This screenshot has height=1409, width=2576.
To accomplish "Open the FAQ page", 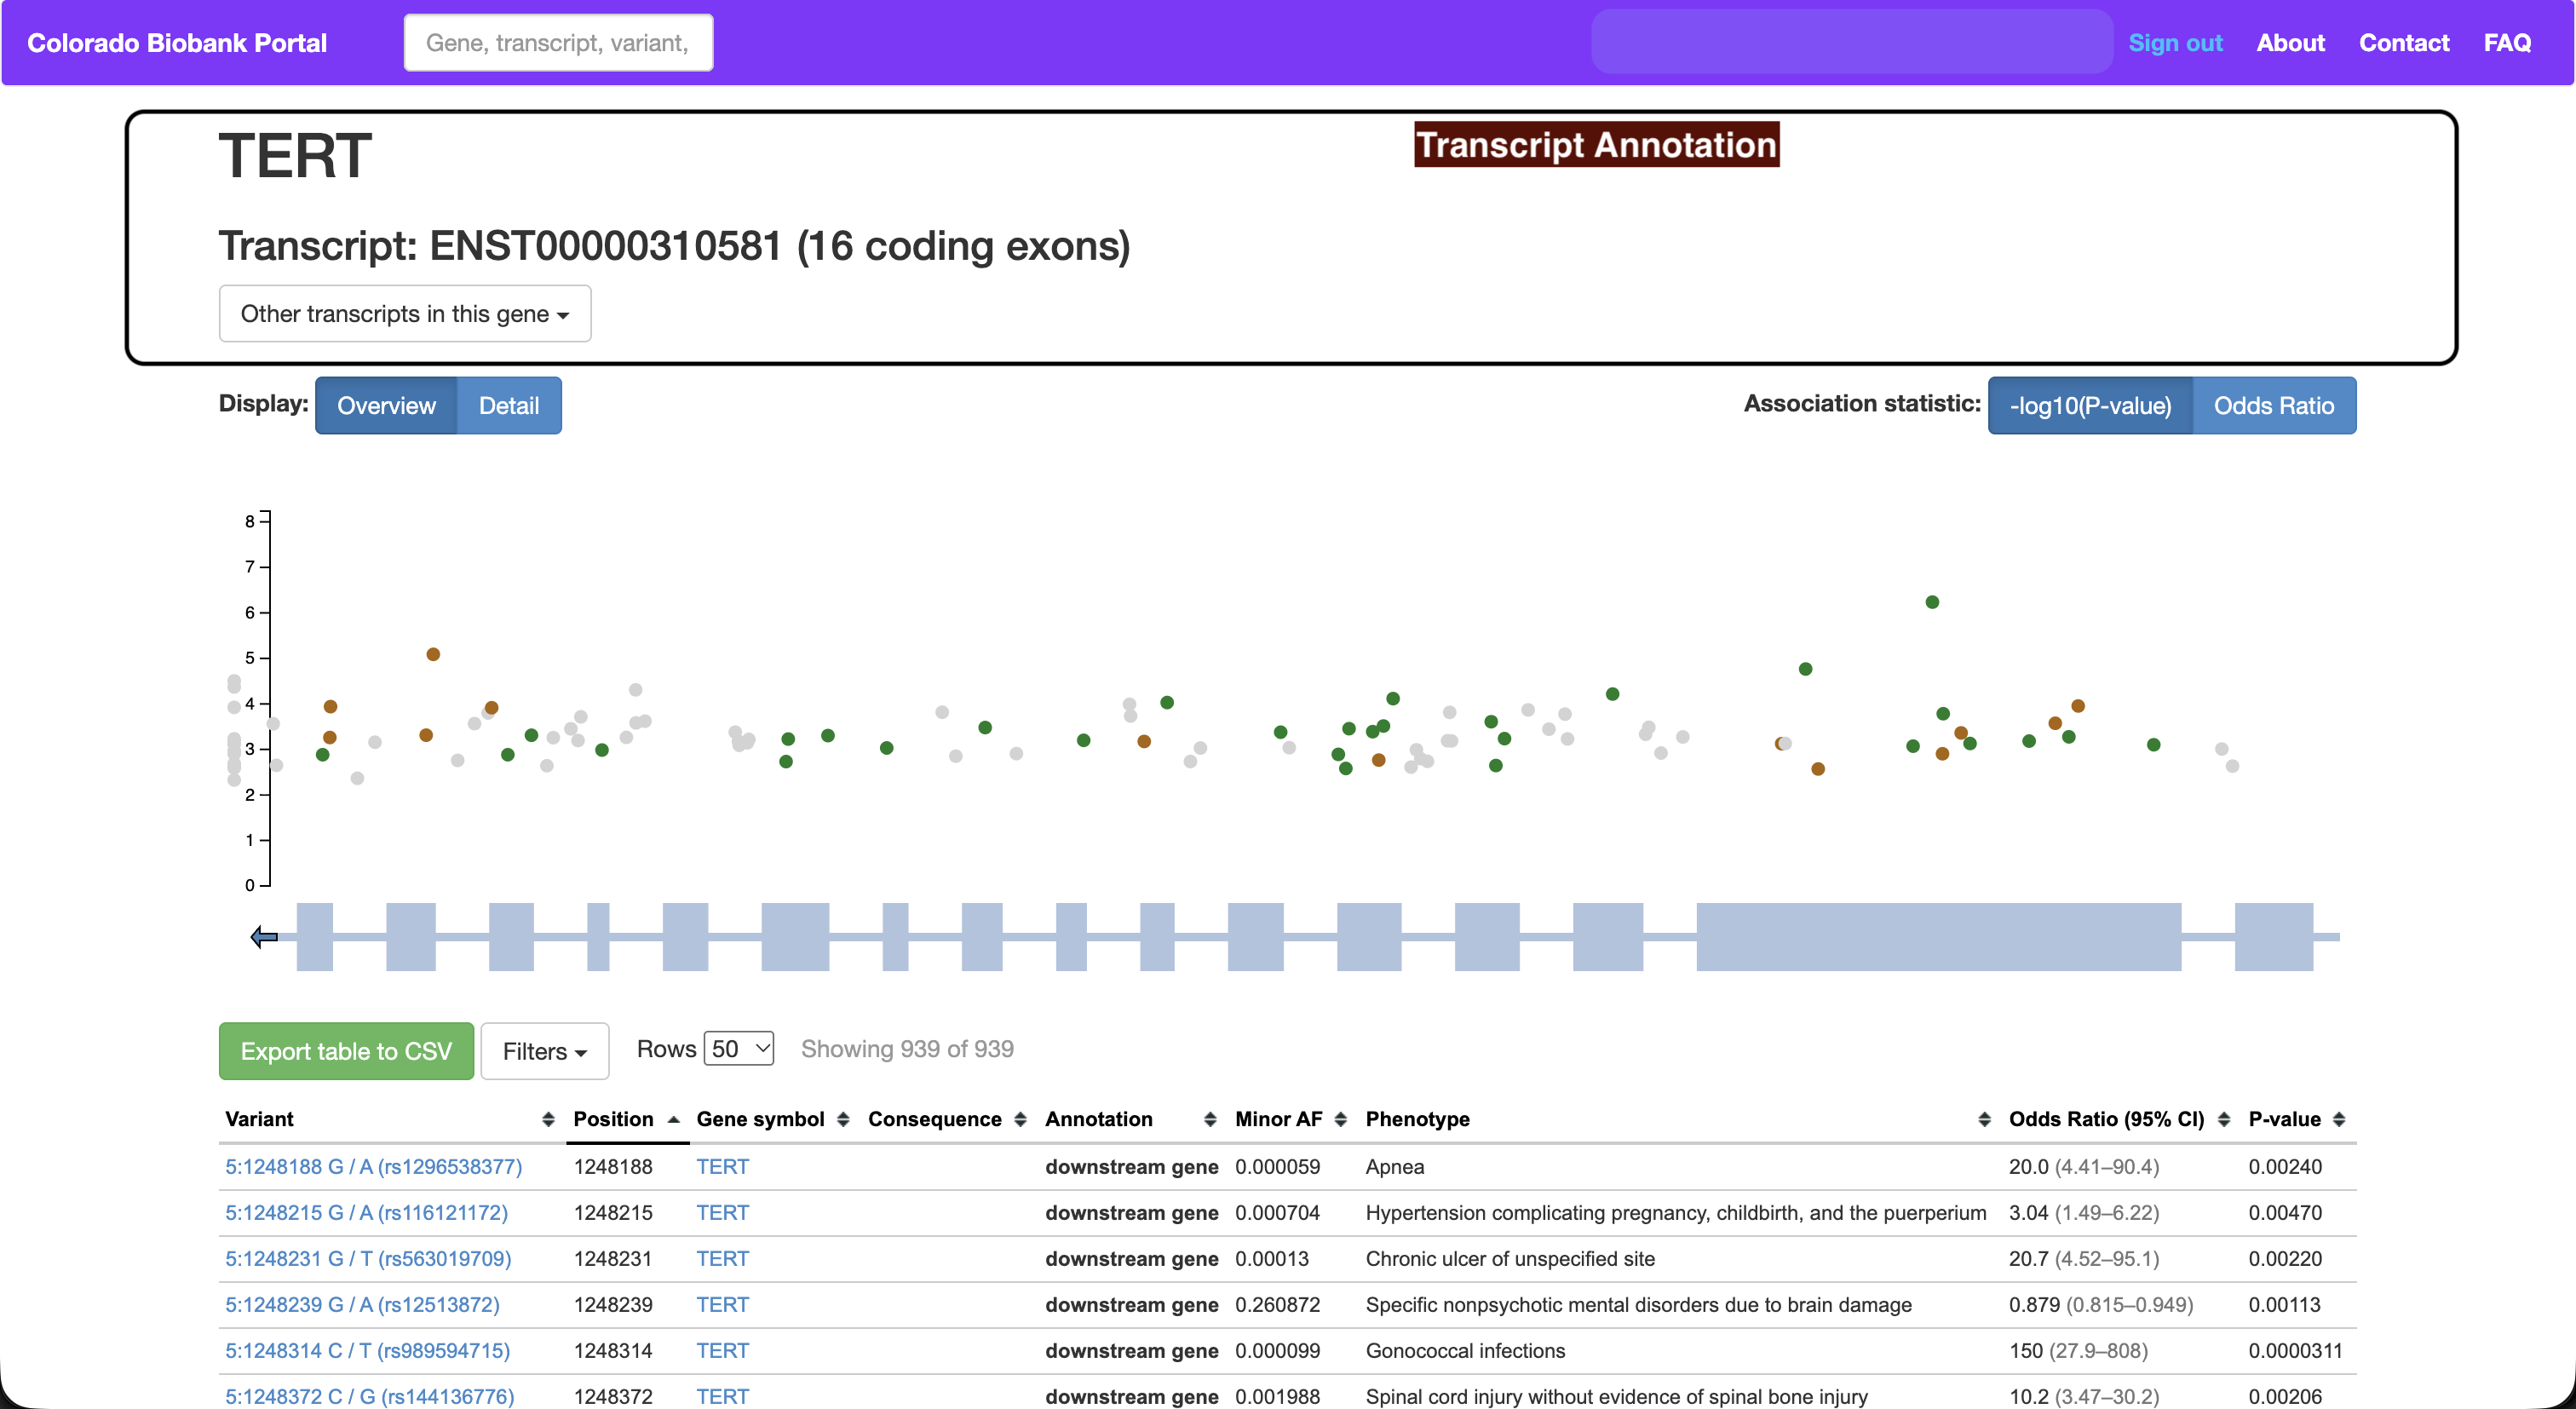I will (x=2507, y=43).
